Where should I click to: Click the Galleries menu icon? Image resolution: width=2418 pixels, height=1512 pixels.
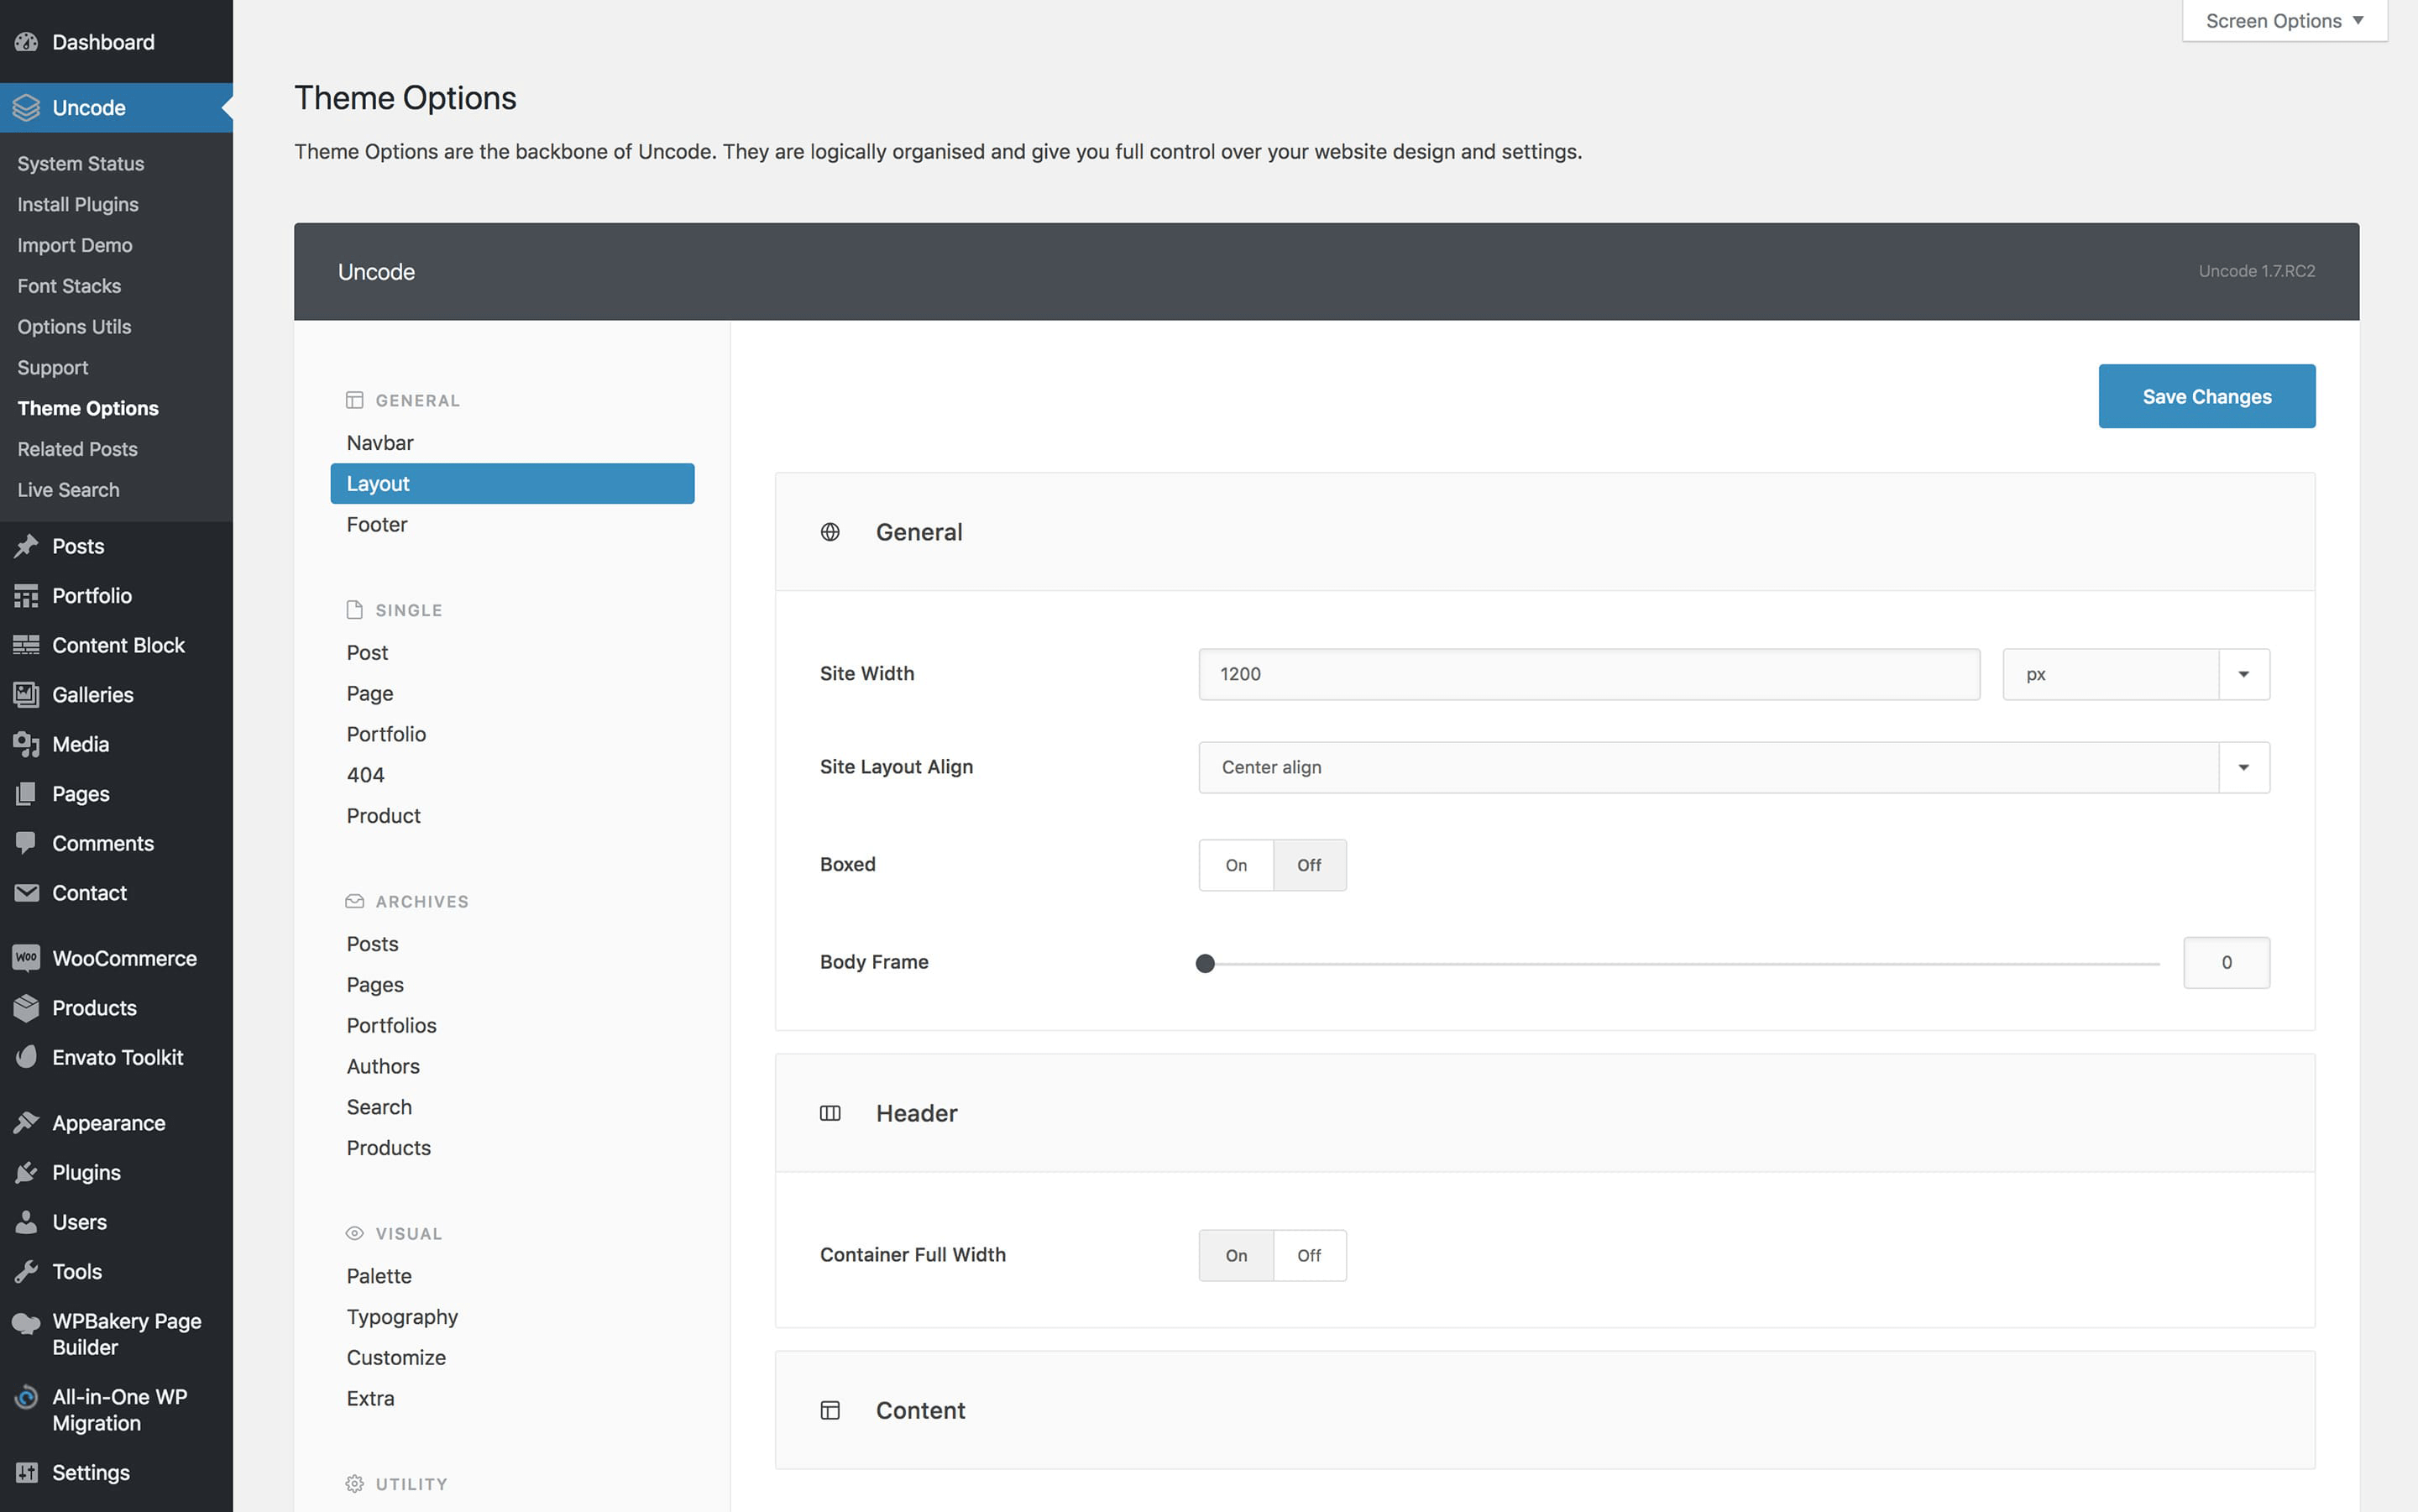click(26, 693)
